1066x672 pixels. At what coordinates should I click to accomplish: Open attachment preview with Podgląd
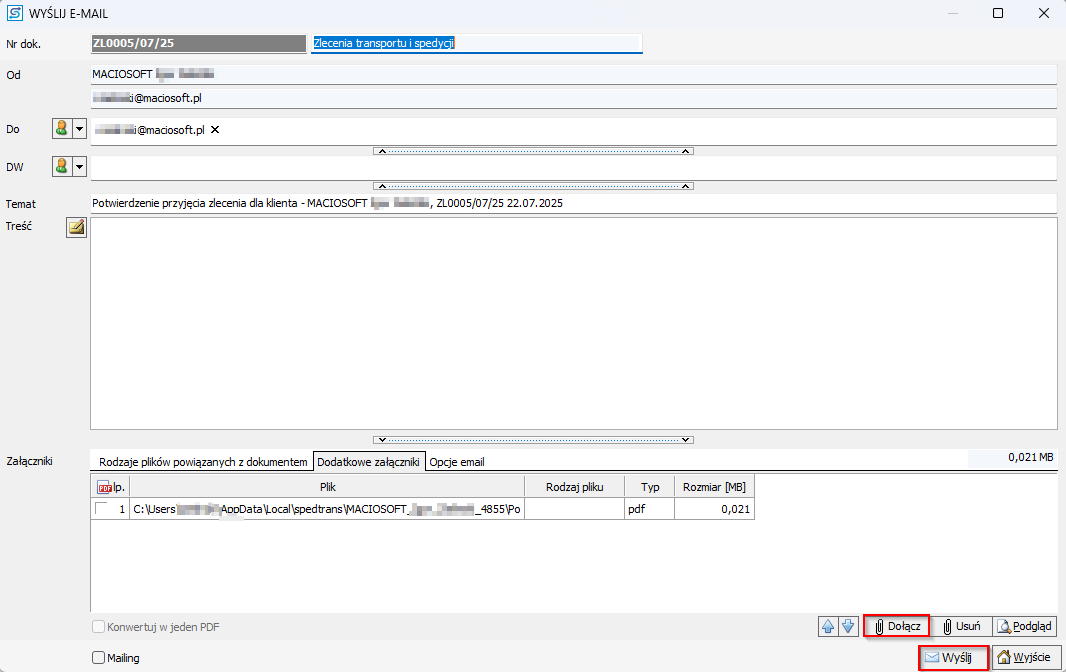[x=1024, y=626]
